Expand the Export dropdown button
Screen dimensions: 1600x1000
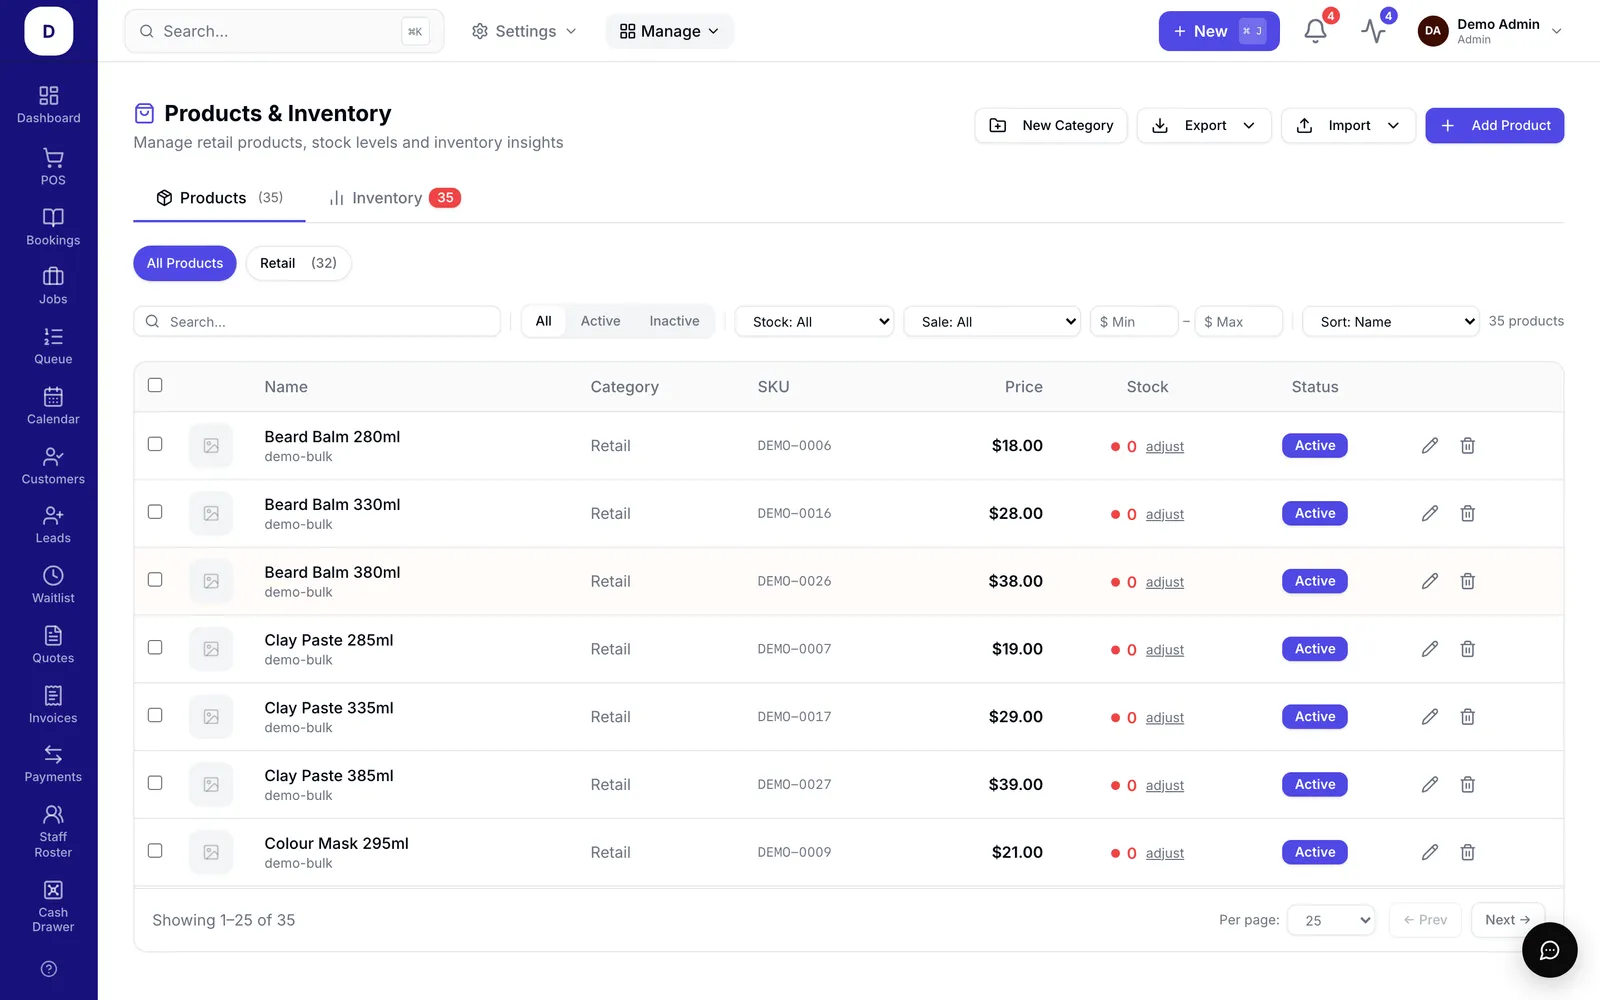point(1204,126)
